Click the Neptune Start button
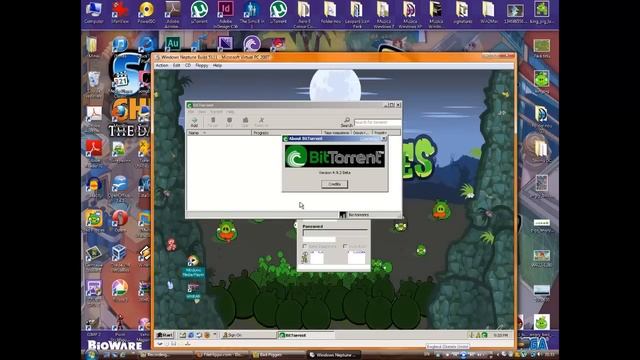Image resolution: width=640 pixels, height=360 pixels. point(165,335)
